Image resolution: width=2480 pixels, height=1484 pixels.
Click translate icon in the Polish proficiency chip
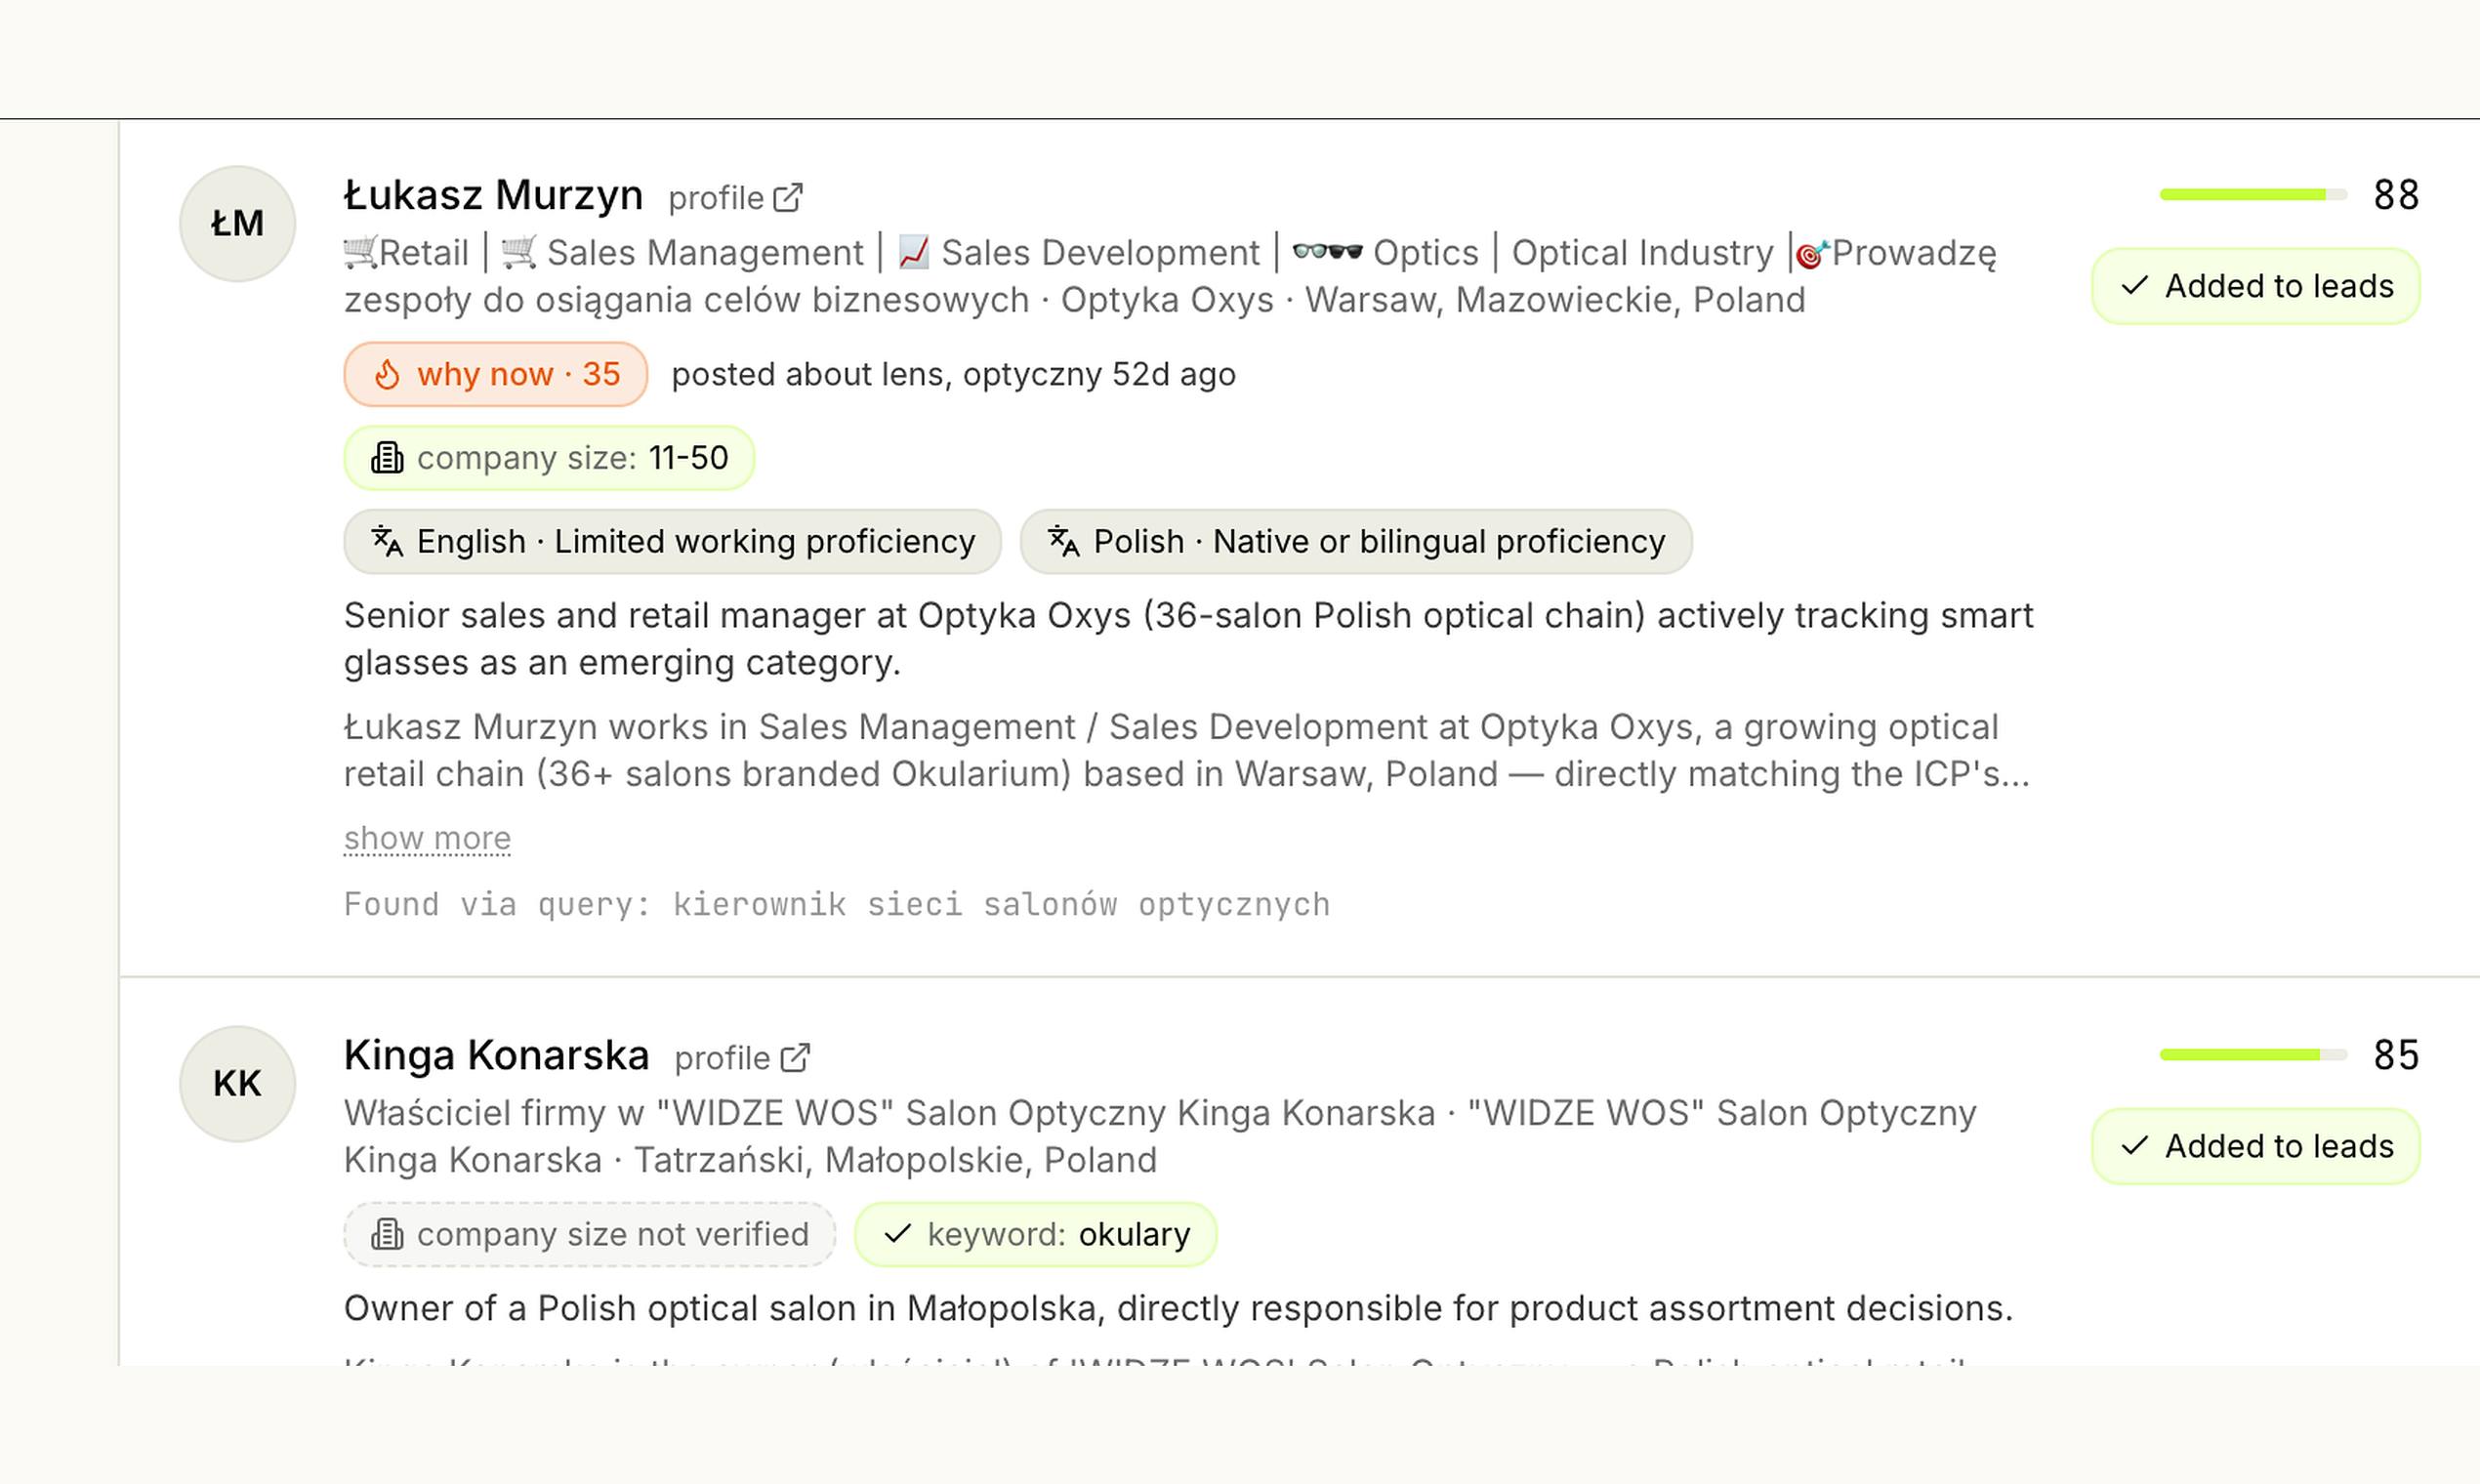(1063, 541)
